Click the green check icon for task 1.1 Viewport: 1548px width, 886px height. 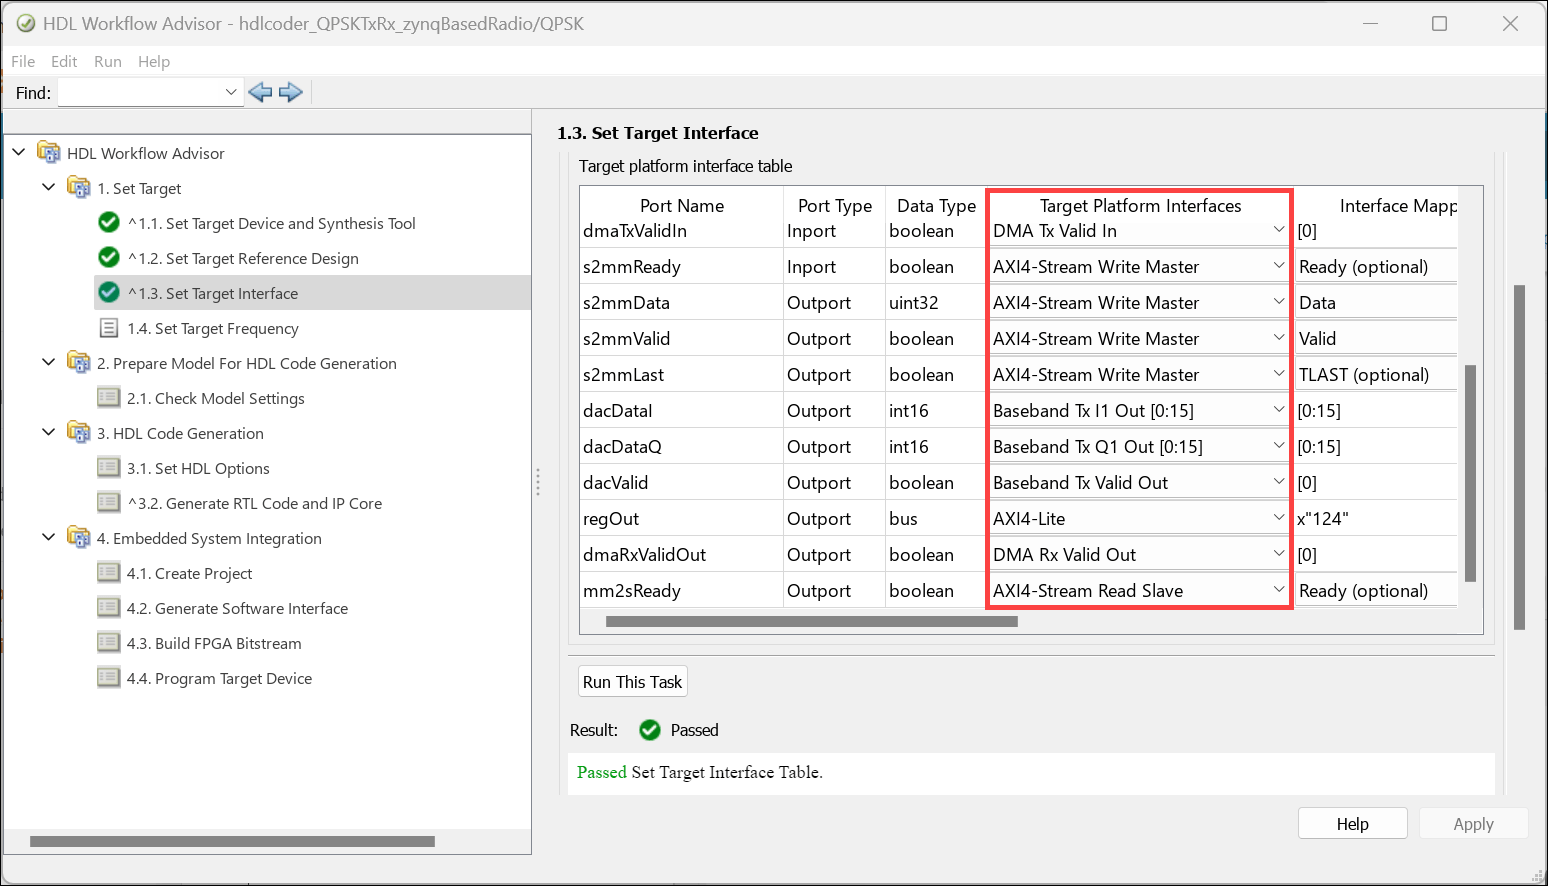pos(109,223)
